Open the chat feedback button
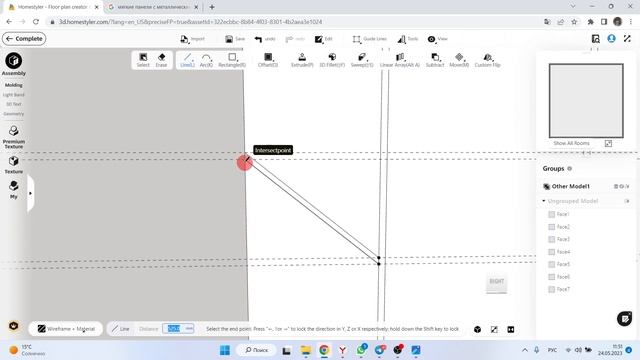Viewport: 640px width, 360px height. (624, 319)
